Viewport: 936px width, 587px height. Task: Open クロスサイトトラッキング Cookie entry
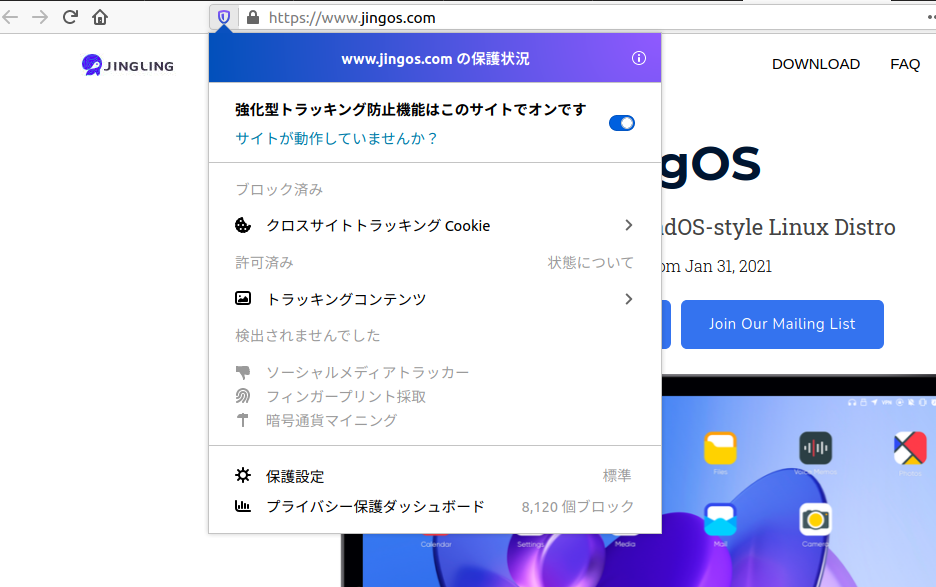(435, 226)
